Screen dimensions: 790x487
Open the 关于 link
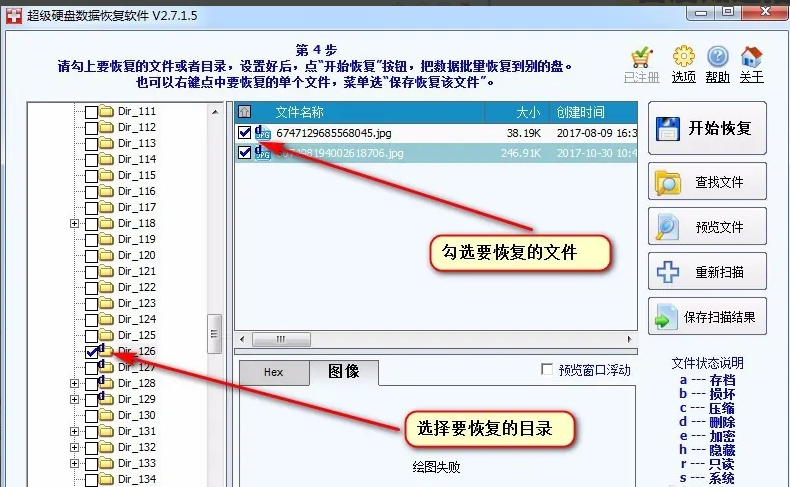click(x=751, y=77)
